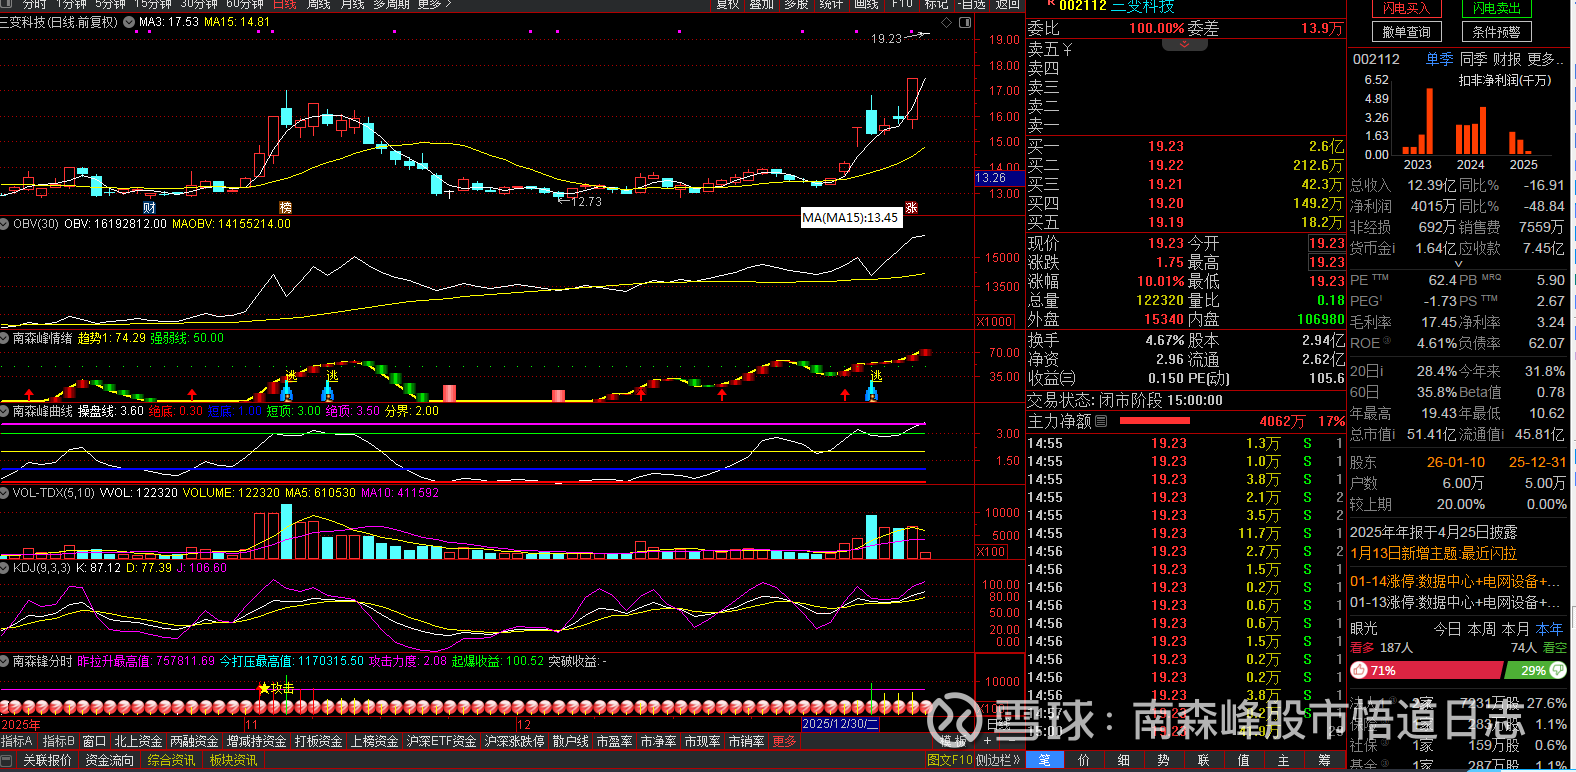
Task: Open the 01-13涨停 news link
Action: coord(1455,602)
